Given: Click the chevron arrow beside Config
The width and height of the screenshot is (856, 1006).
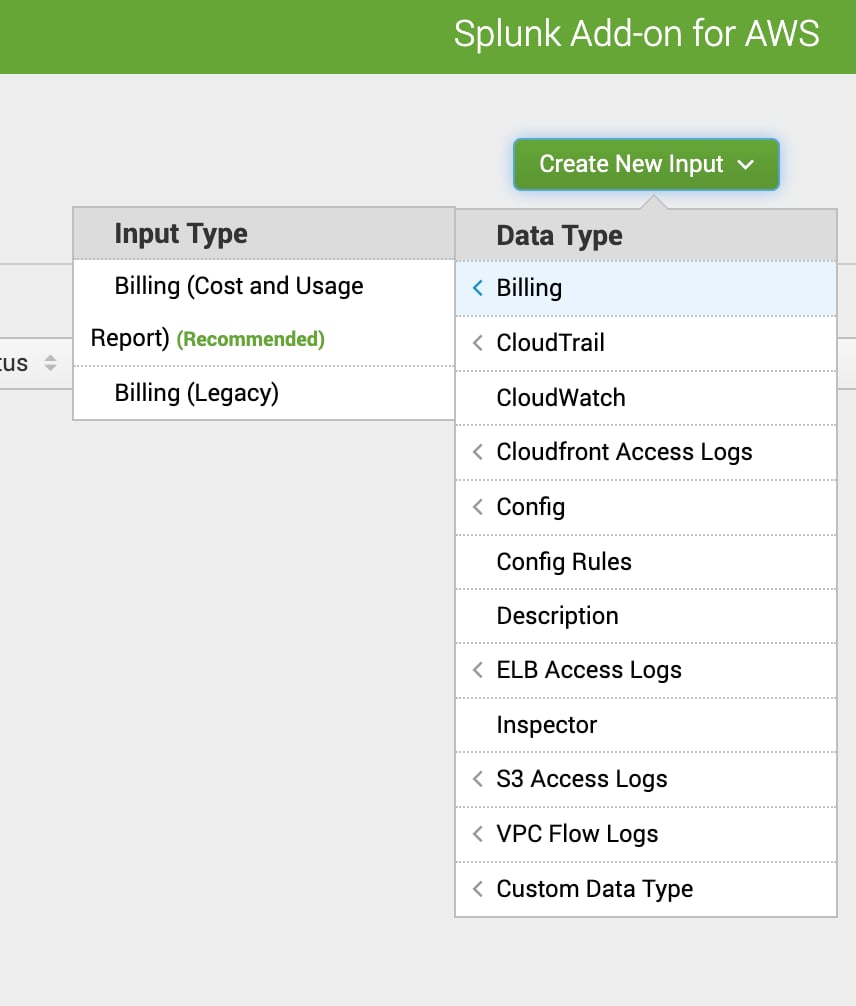Looking at the screenshot, I should pos(477,507).
